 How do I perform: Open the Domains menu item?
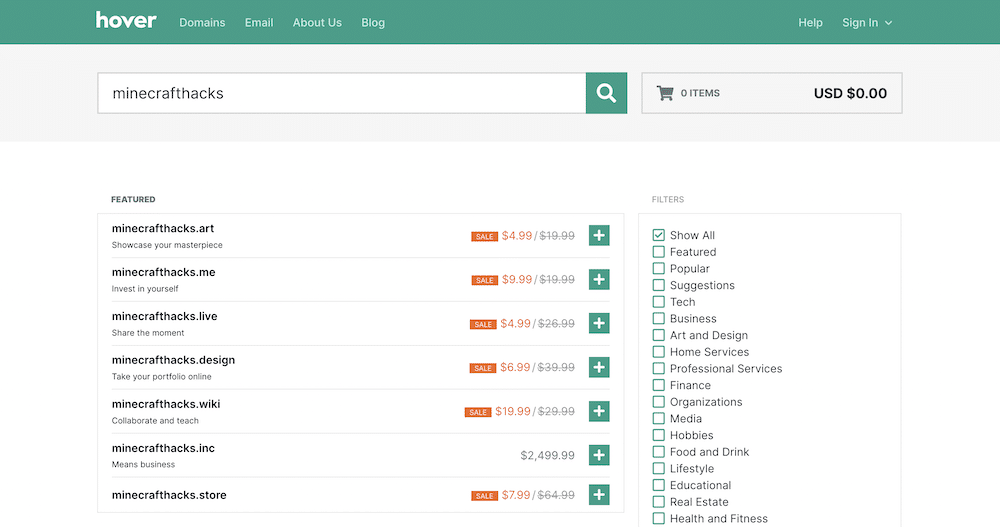[202, 22]
